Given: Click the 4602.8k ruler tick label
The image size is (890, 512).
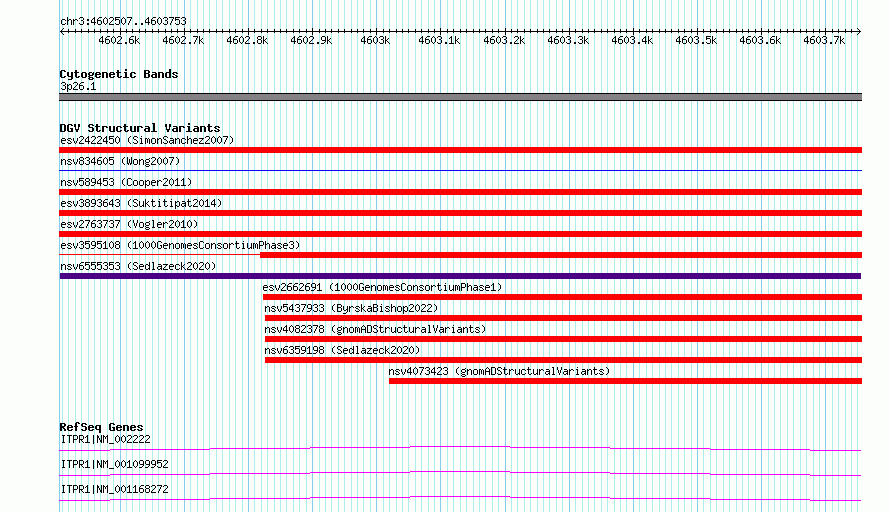Looking at the screenshot, I should click(247, 40).
